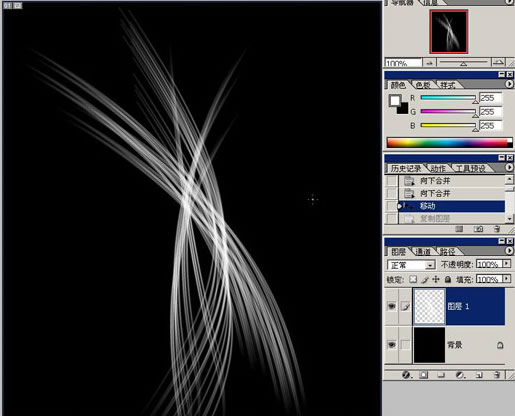Click the foreground white color swatch
The image size is (515, 416).
(x=395, y=100)
